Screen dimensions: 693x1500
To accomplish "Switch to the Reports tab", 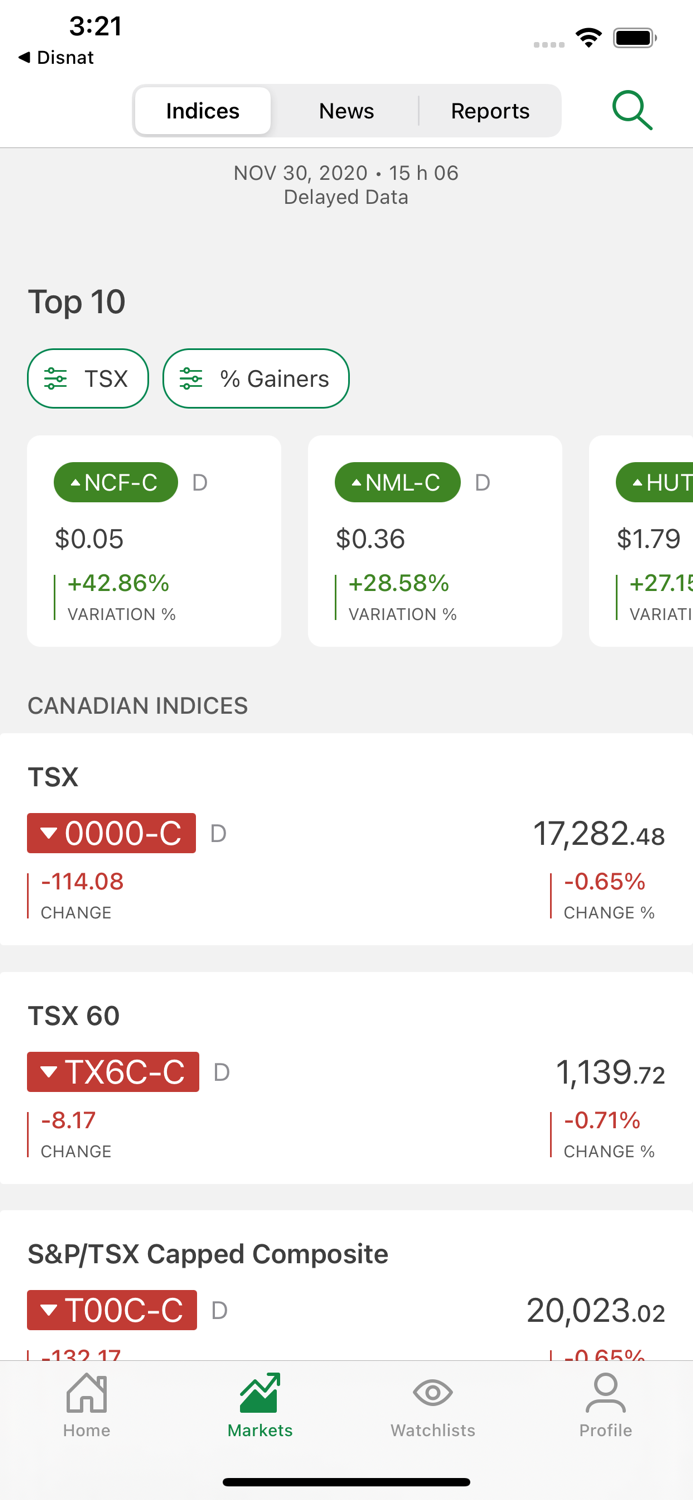I will (x=490, y=110).
